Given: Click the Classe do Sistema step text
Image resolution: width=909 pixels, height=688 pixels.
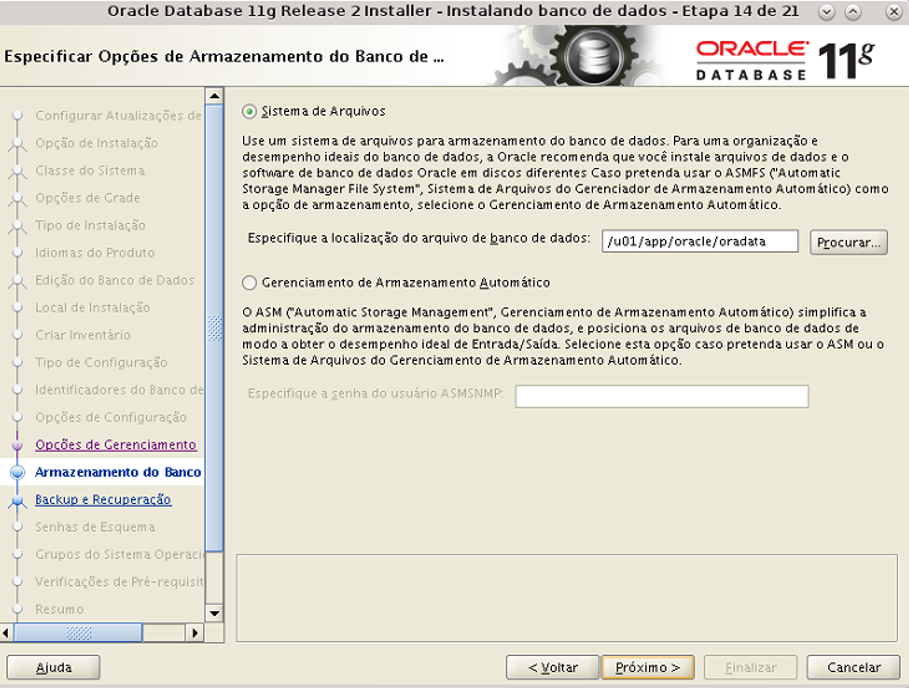Looking at the screenshot, I should pyautogui.click(x=90, y=170).
